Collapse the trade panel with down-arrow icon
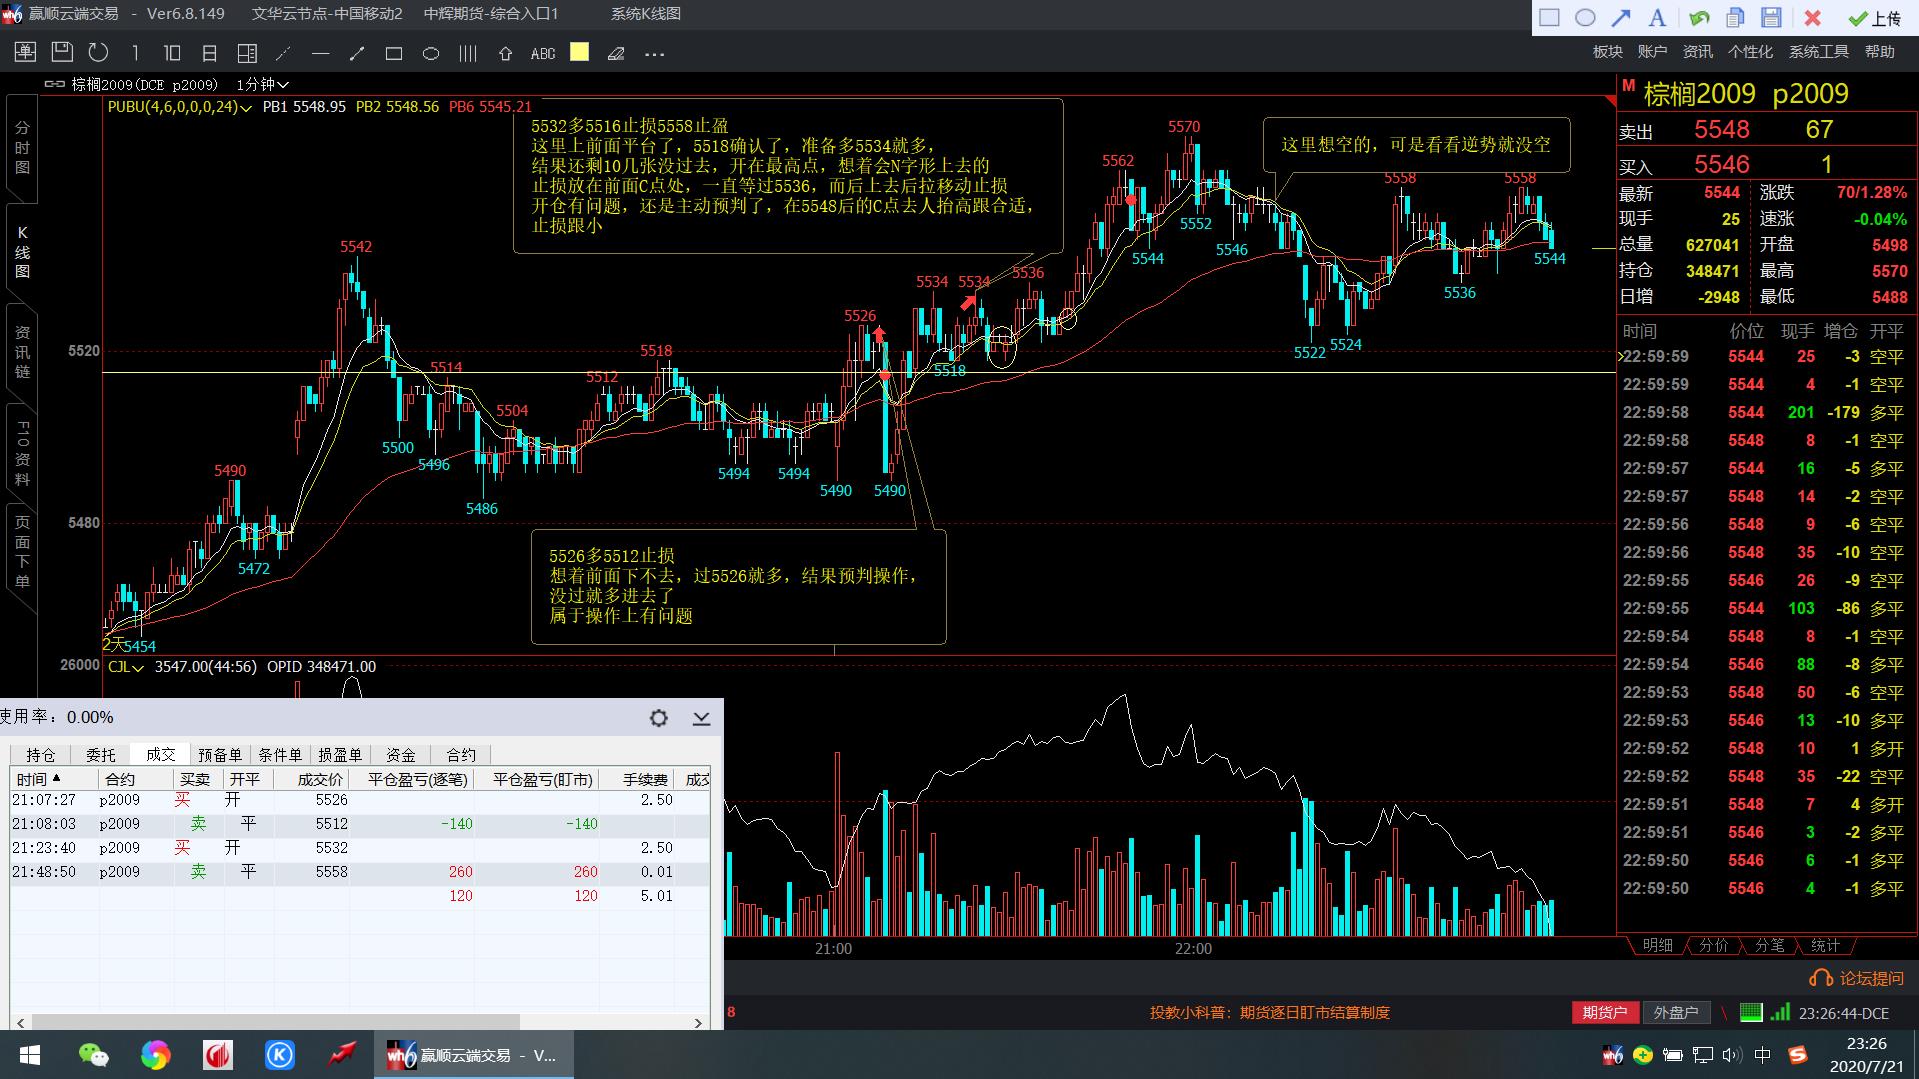 (x=701, y=718)
